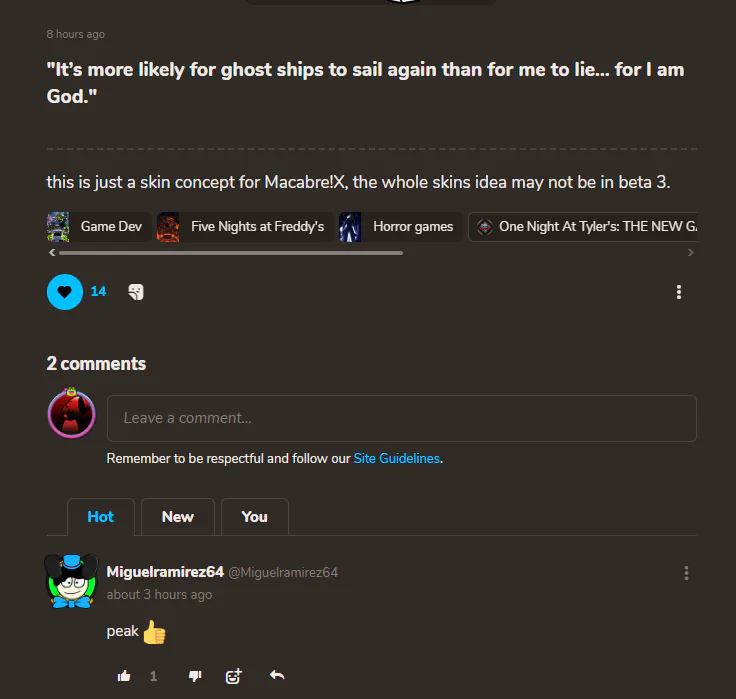Switch to the Hot comments tab
Screen dimensions: 736x699
tap(100, 516)
